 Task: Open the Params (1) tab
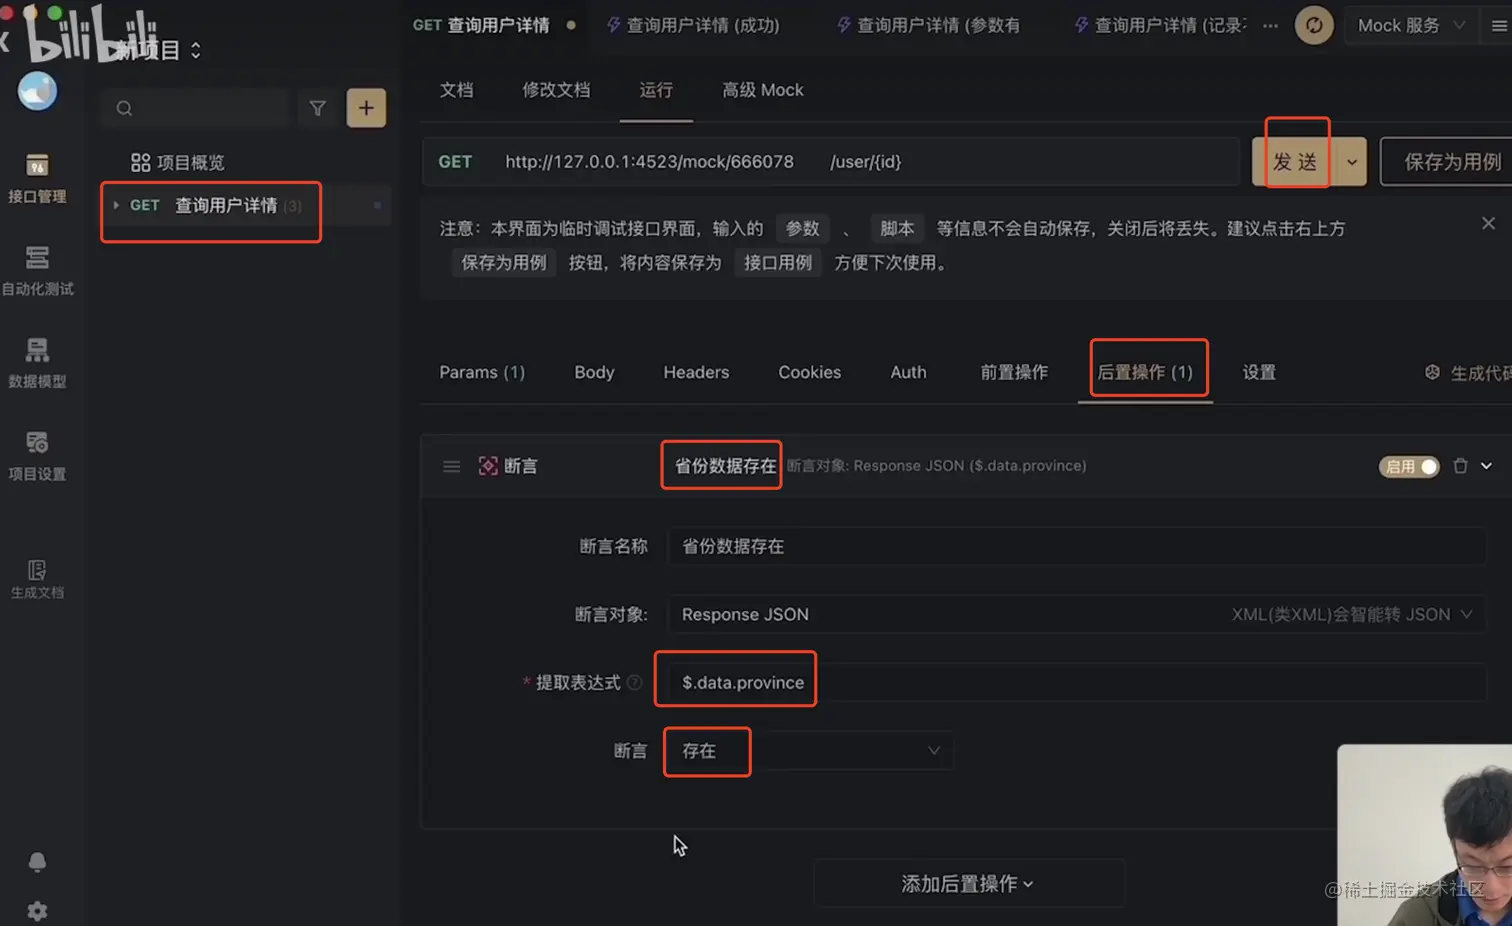[482, 372]
